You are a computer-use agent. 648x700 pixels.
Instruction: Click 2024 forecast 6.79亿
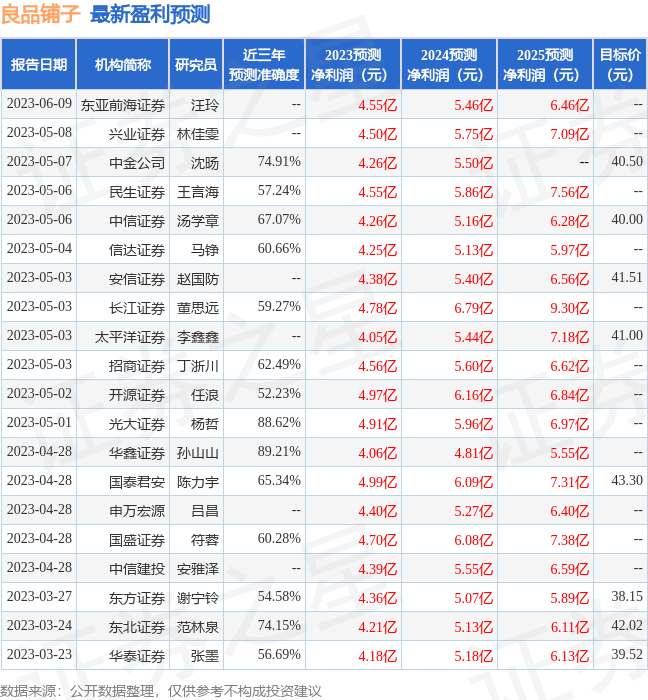coord(474,308)
